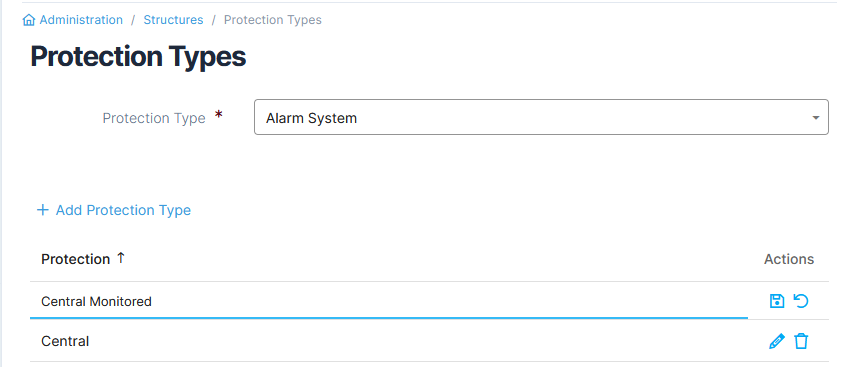Click the Add Protection Type link

tap(114, 210)
